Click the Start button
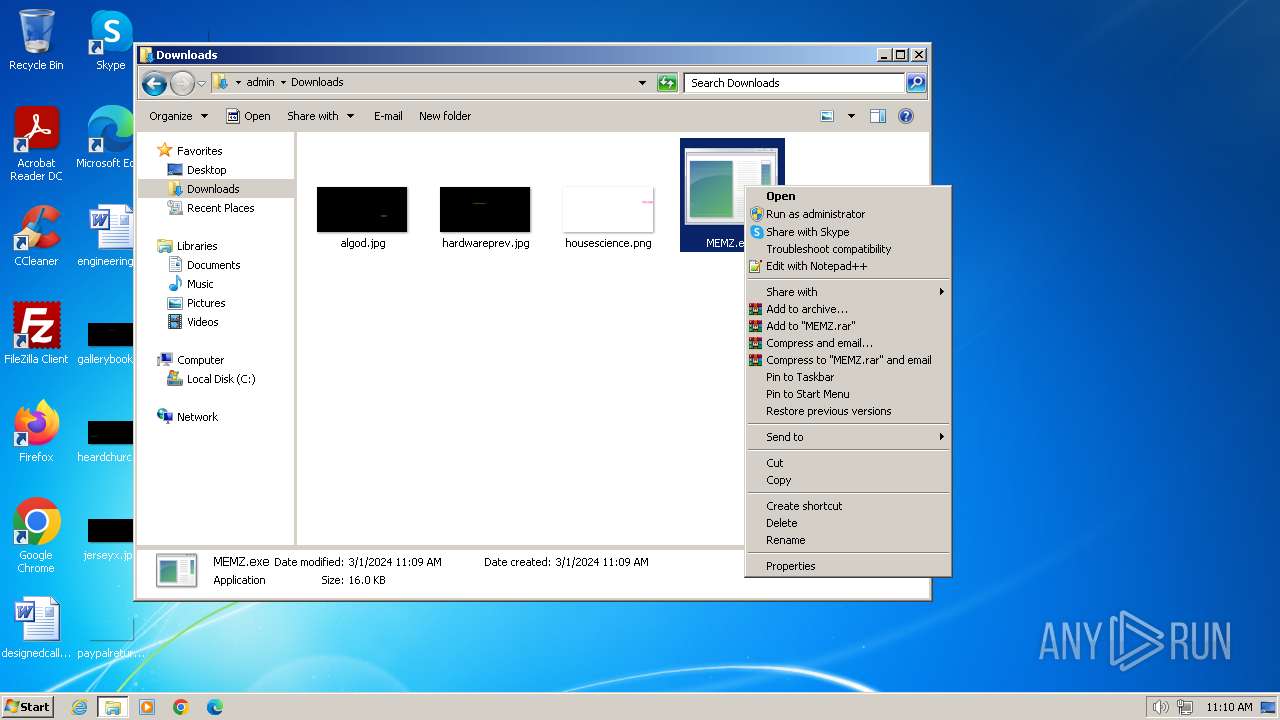Viewport: 1280px width, 720px height. (x=28, y=706)
